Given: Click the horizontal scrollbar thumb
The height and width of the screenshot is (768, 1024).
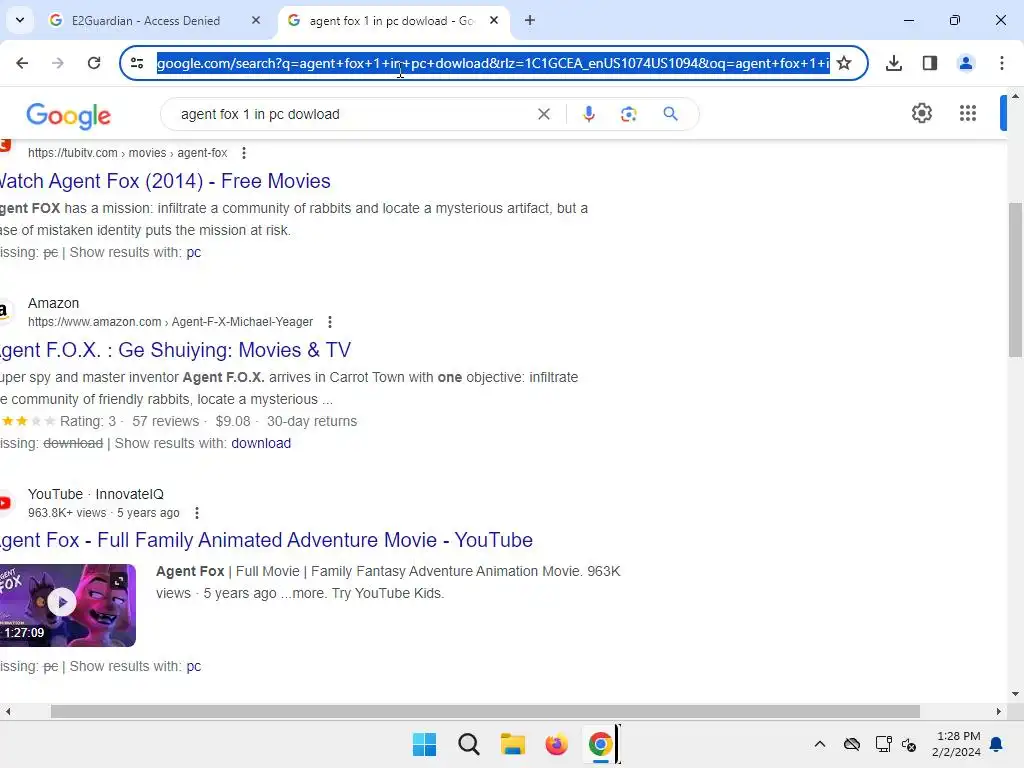Looking at the screenshot, I should pyautogui.click(x=485, y=711).
